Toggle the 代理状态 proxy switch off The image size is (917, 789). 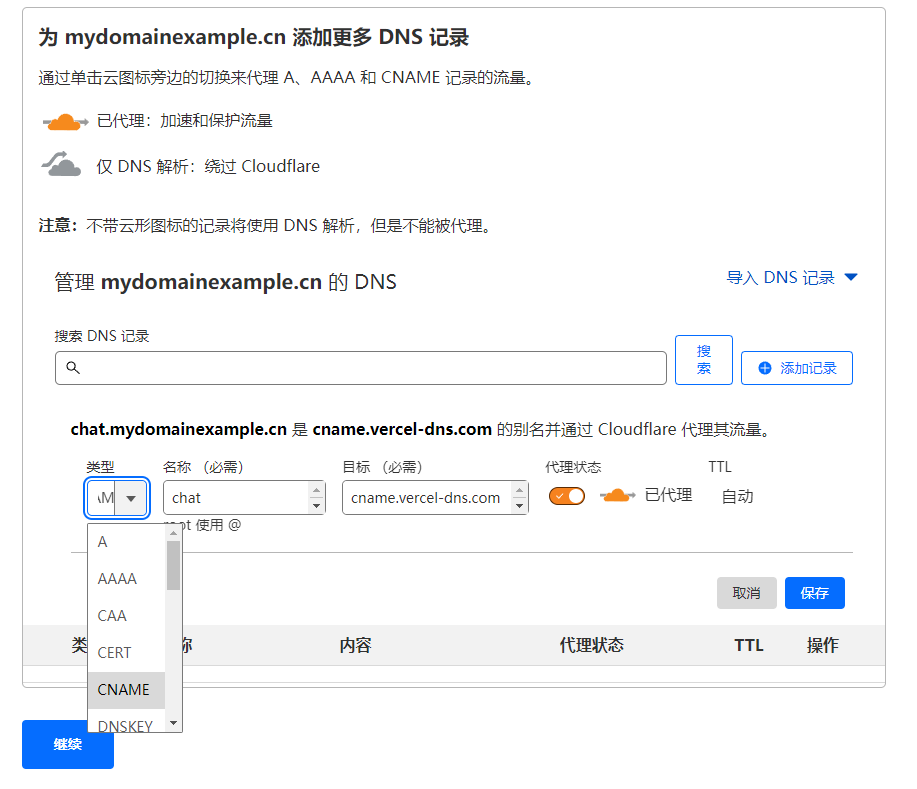click(567, 496)
